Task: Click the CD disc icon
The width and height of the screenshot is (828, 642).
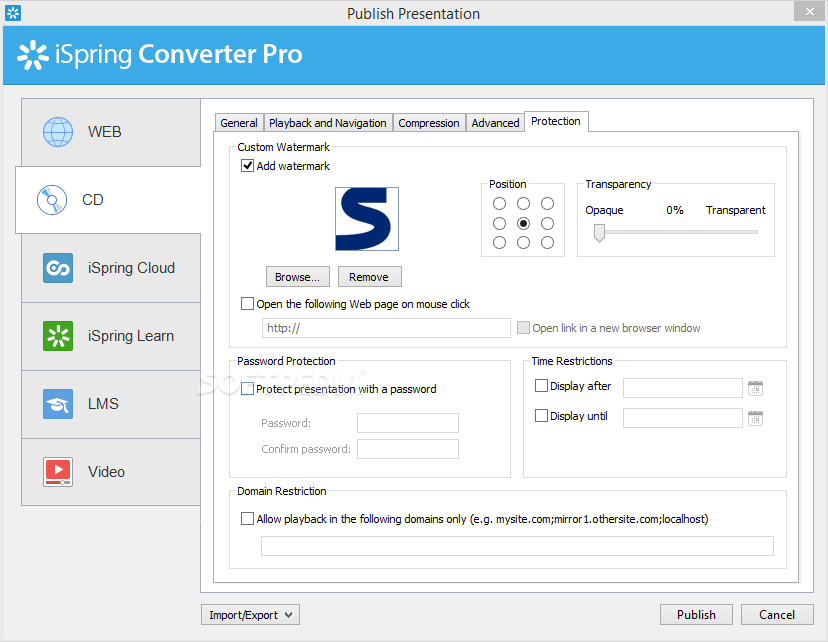Action: pos(52,200)
